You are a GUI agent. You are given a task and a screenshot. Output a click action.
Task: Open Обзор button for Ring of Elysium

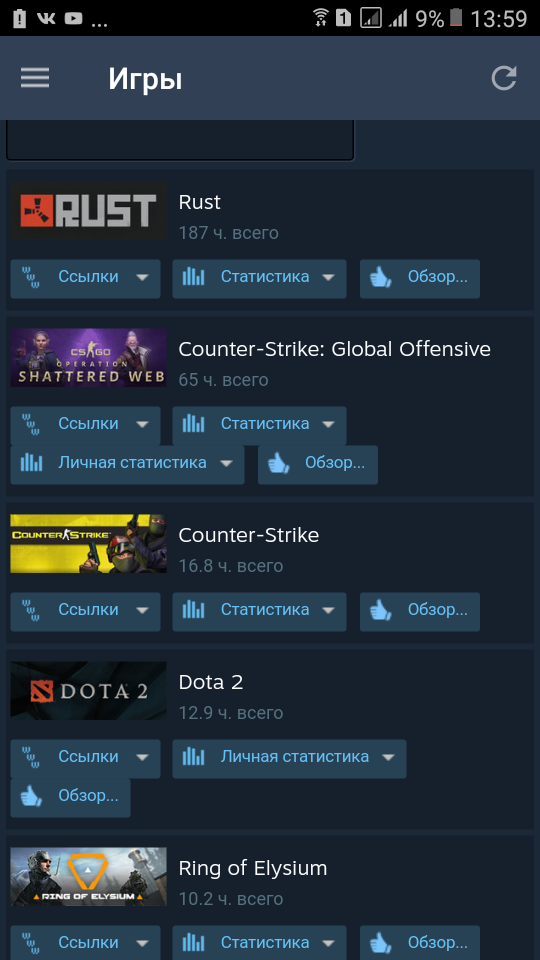419,943
